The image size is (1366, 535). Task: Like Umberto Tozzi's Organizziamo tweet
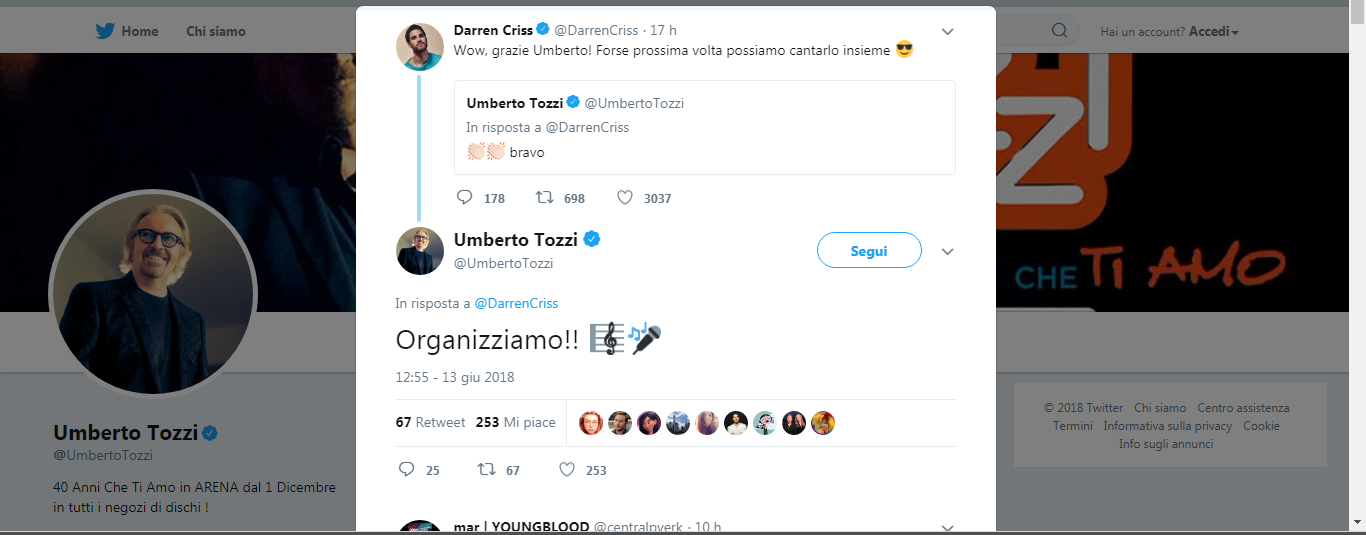pos(566,469)
